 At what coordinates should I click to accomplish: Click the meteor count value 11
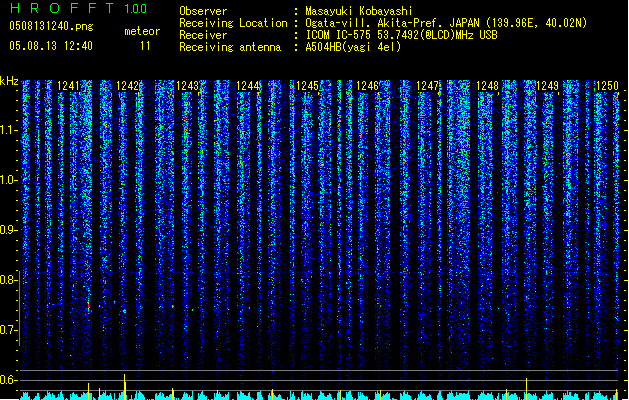click(x=145, y=46)
